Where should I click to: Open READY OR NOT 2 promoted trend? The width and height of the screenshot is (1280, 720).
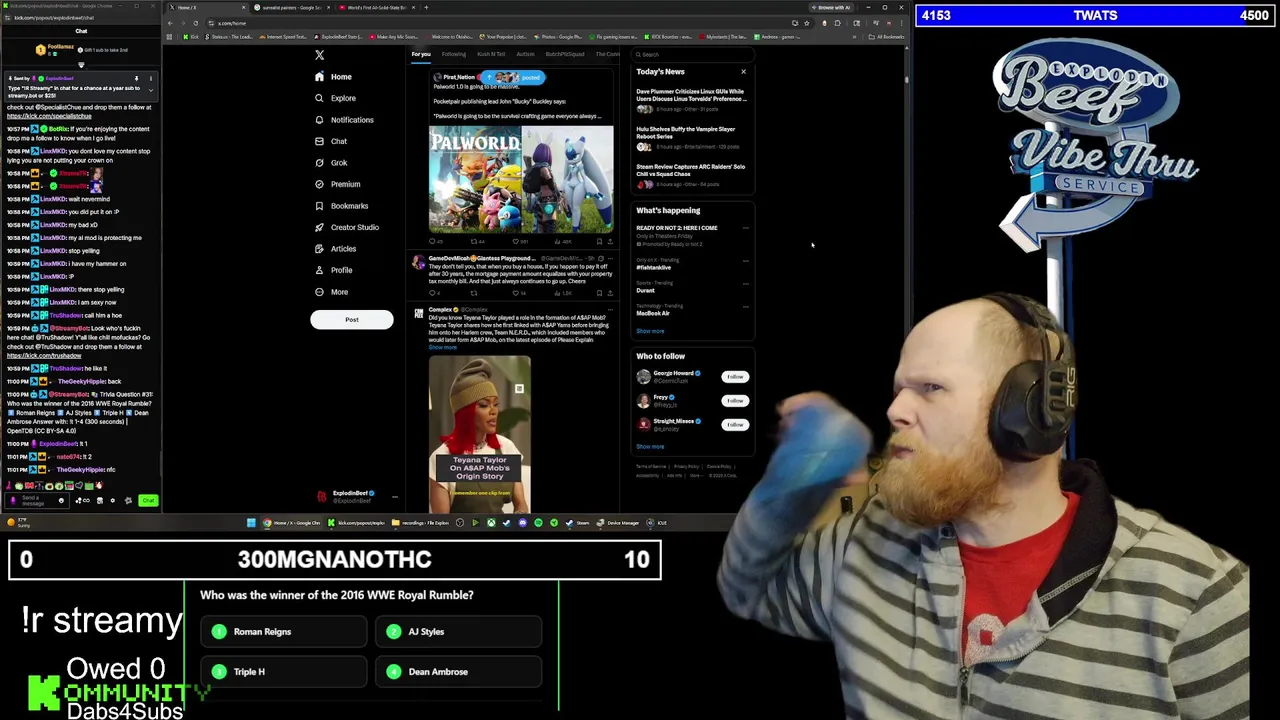[677, 228]
